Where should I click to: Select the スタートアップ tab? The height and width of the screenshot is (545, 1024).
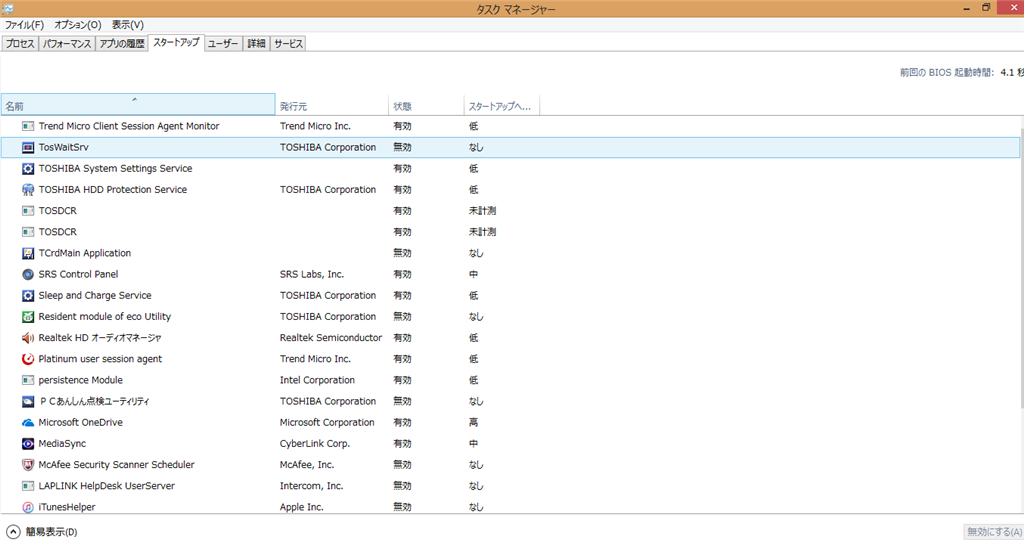176,42
